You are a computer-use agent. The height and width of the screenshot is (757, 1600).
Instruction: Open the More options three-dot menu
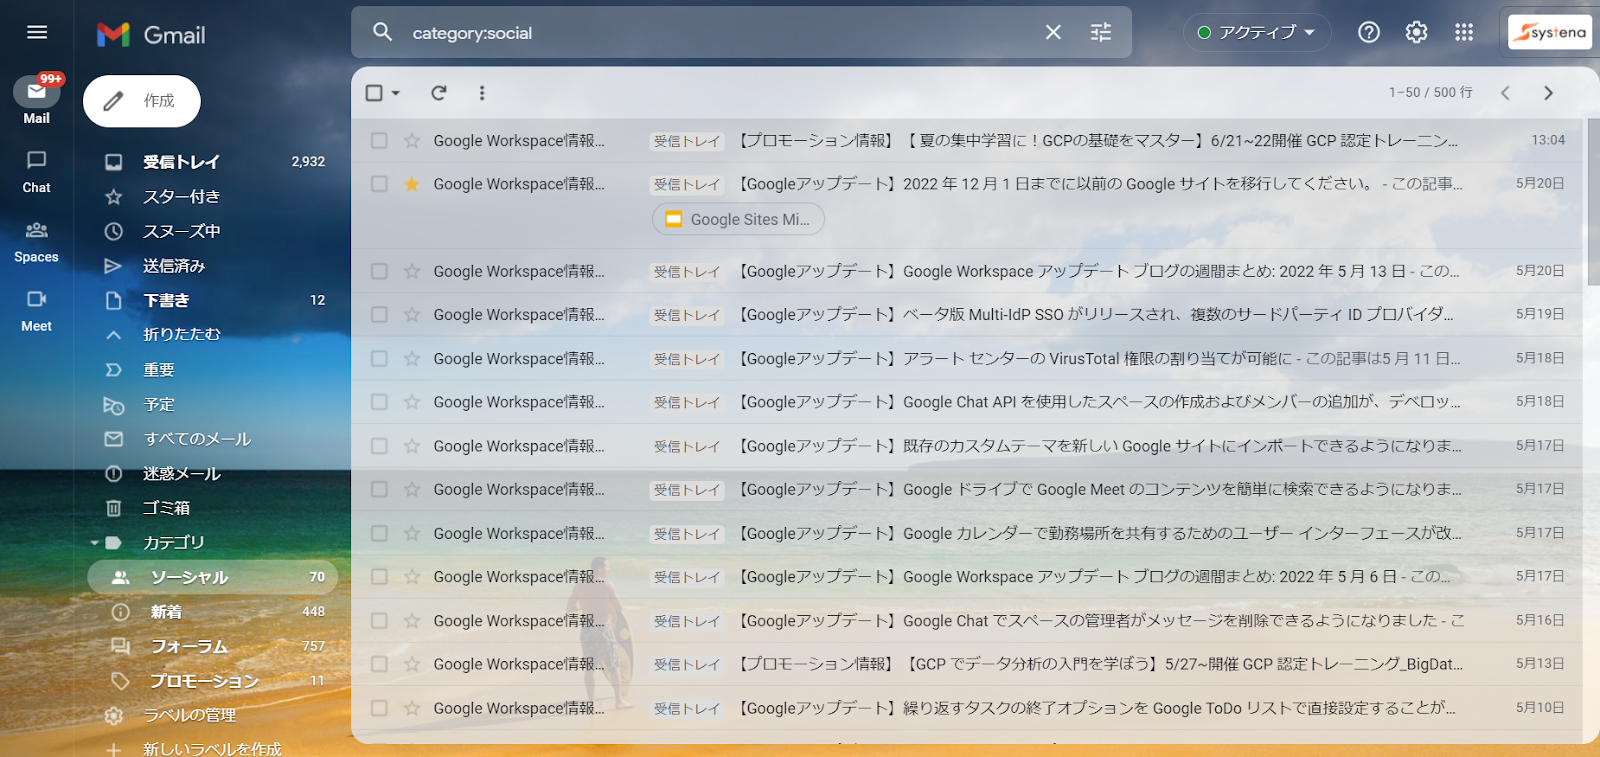pos(482,93)
